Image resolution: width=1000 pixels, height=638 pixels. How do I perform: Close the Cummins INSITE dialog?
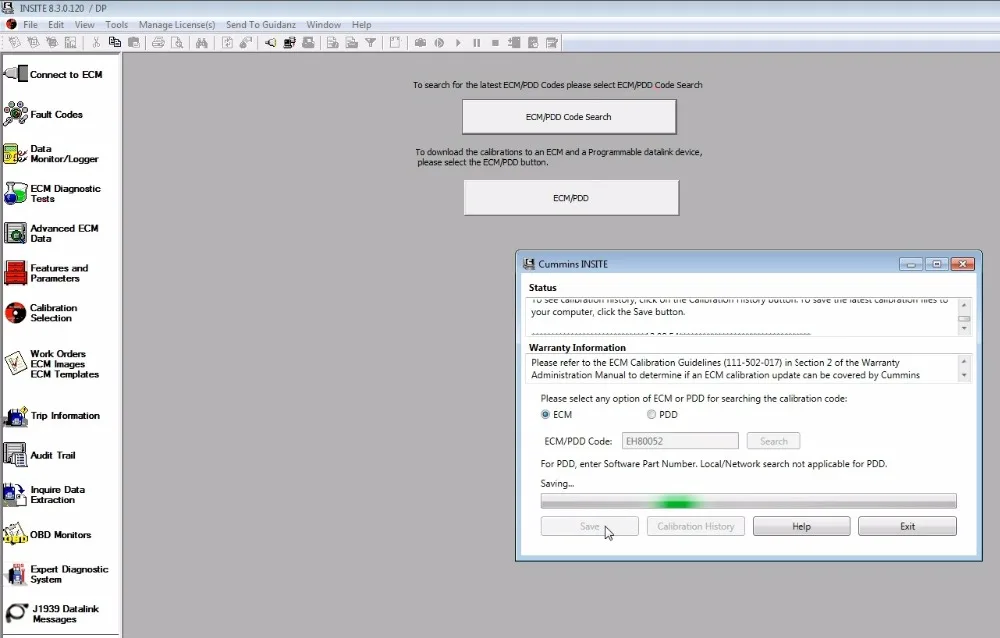point(962,264)
